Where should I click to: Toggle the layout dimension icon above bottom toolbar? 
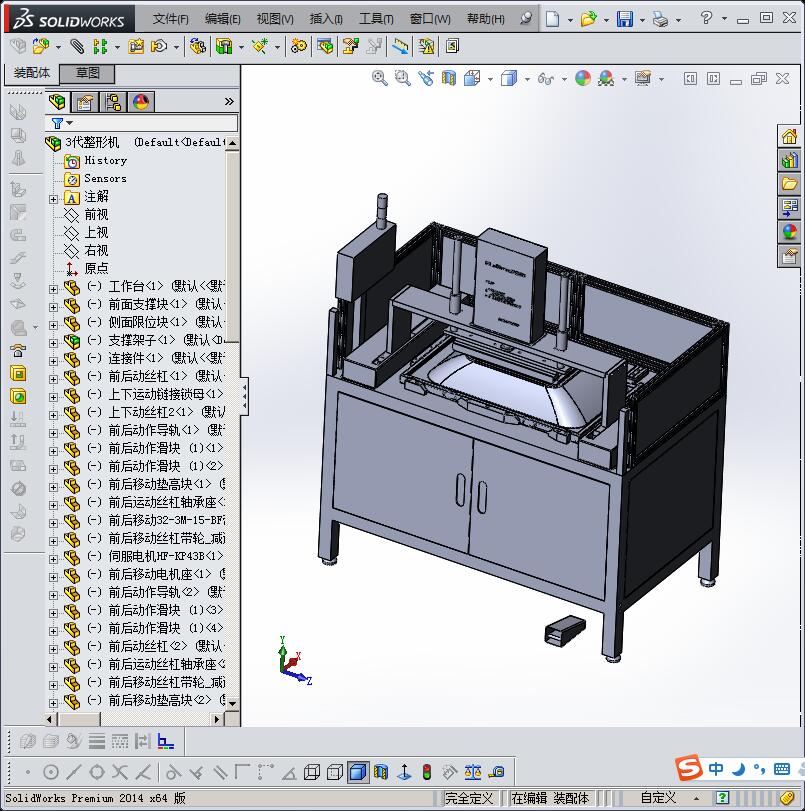tap(166, 741)
